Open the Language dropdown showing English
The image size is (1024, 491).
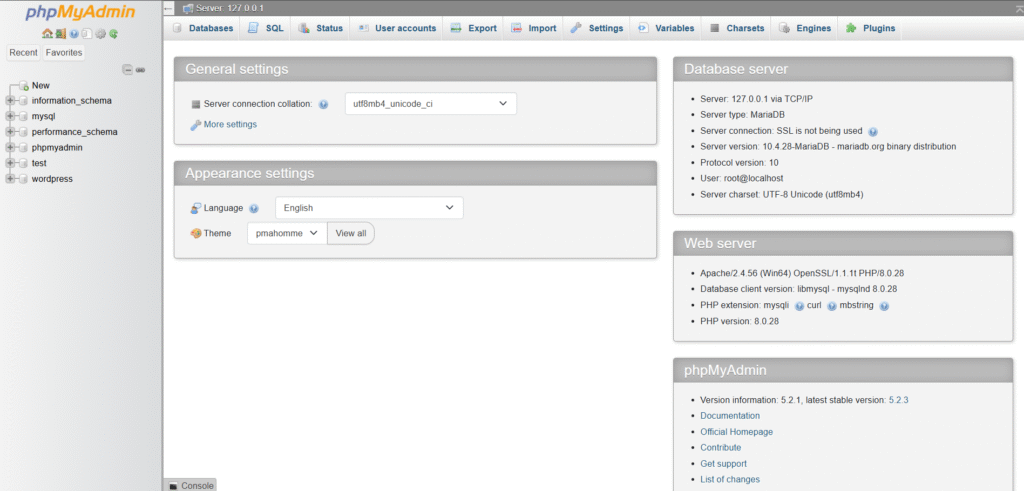(x=369, y=208)
